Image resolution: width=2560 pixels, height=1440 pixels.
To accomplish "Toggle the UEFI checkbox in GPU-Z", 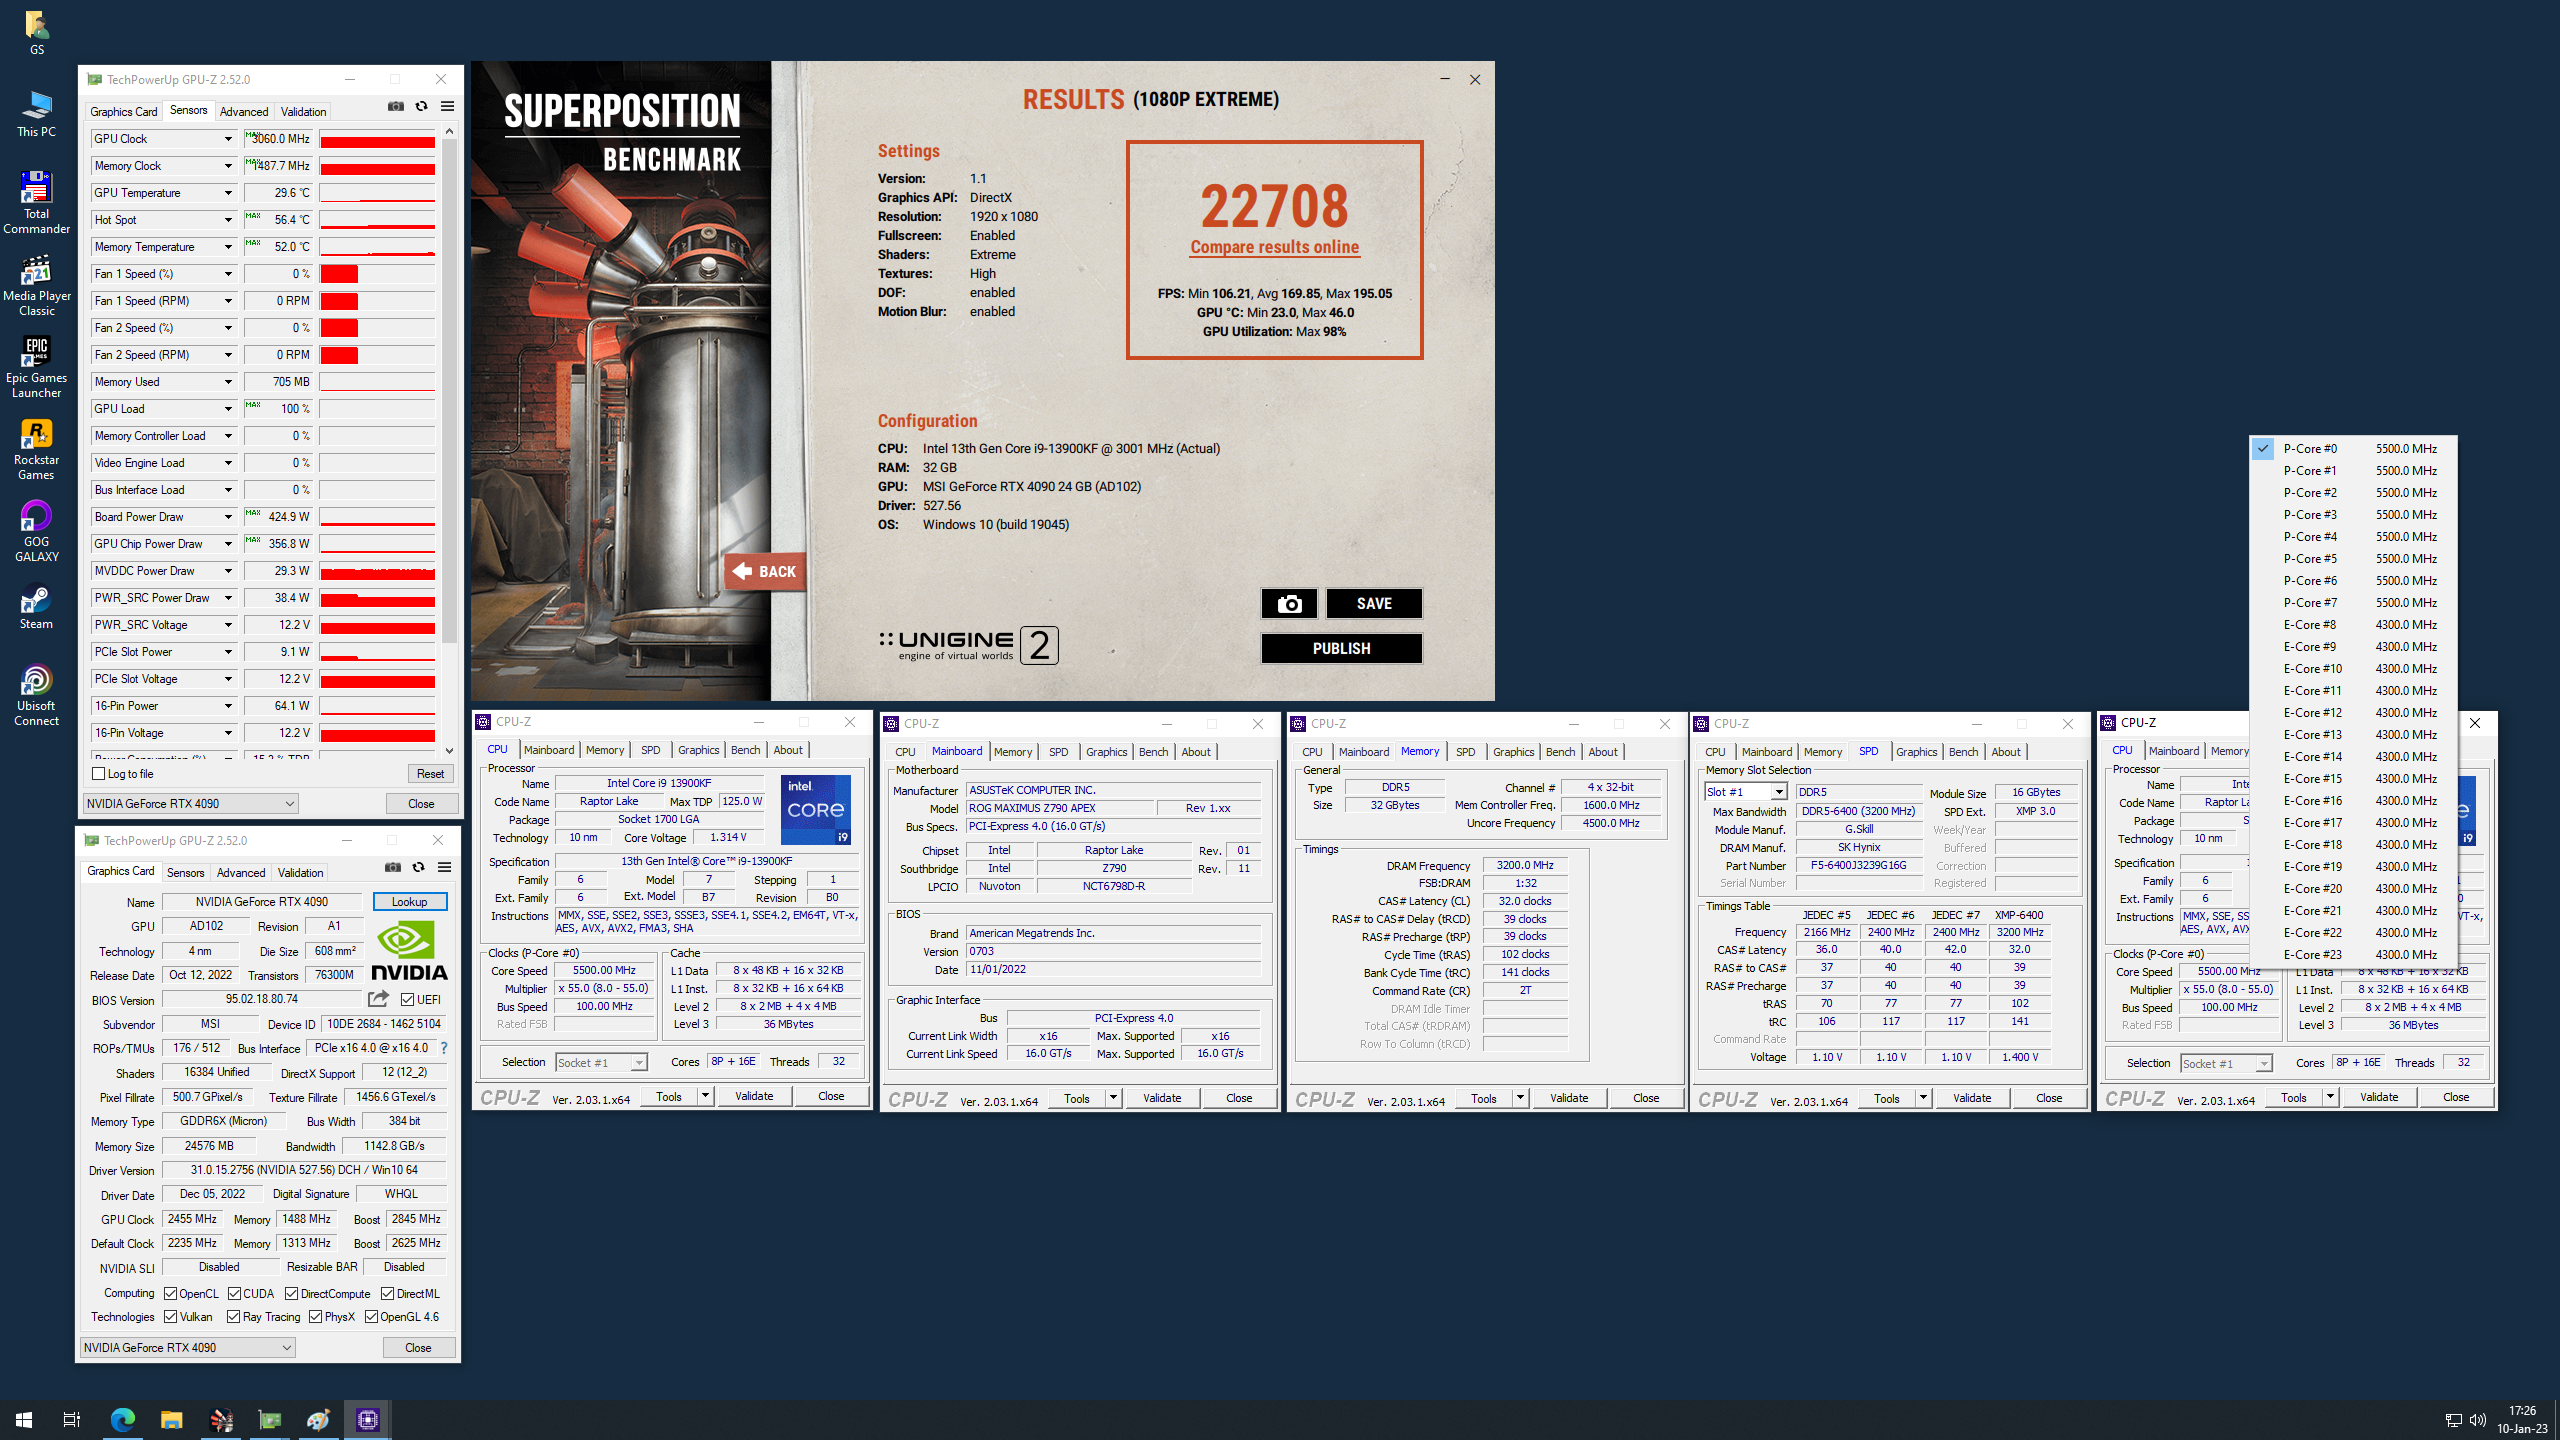I will coord(407,999).
